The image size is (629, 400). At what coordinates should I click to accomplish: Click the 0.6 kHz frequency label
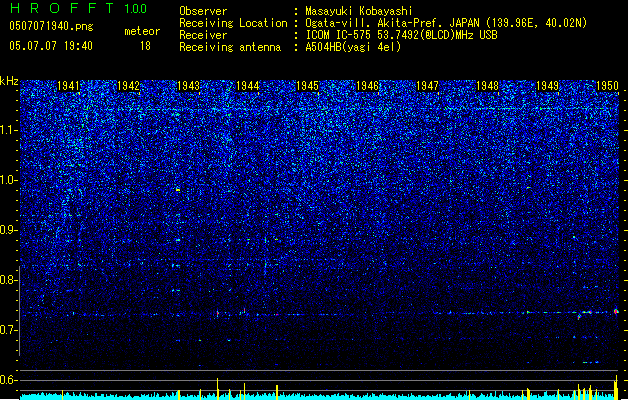pos(9,380)
